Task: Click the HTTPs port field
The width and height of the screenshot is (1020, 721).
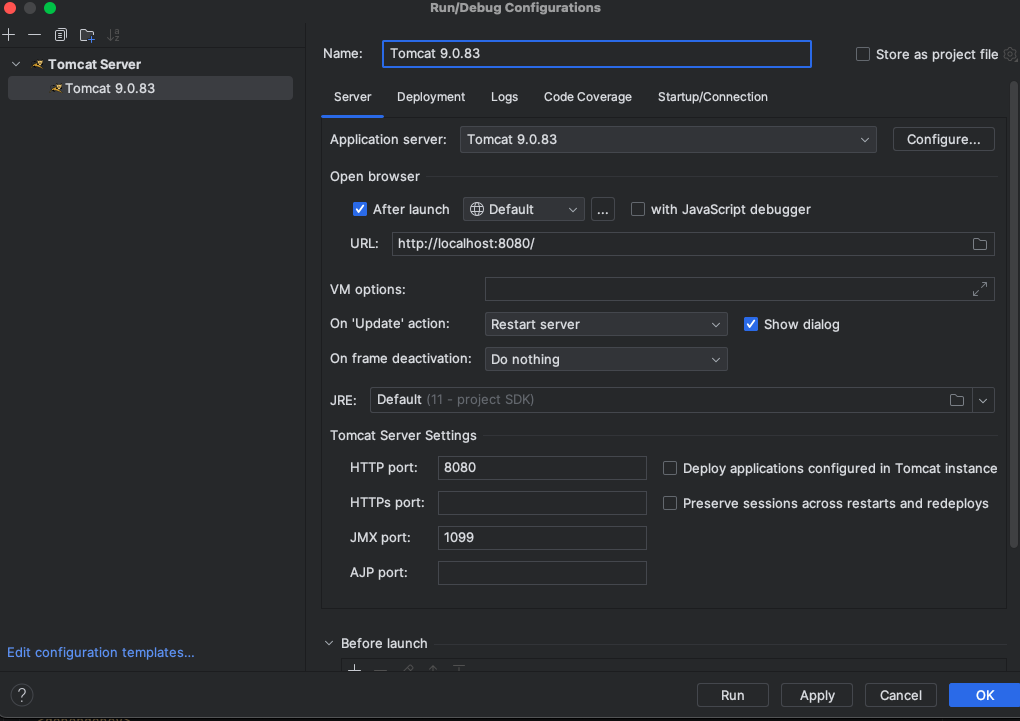Action: click(542, 502)
